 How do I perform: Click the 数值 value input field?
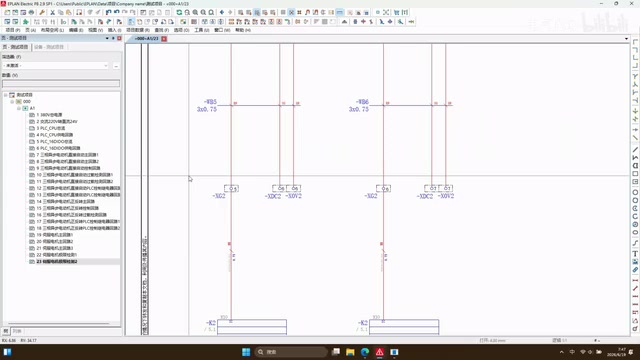pyautogui.click(x=61, y=84)
